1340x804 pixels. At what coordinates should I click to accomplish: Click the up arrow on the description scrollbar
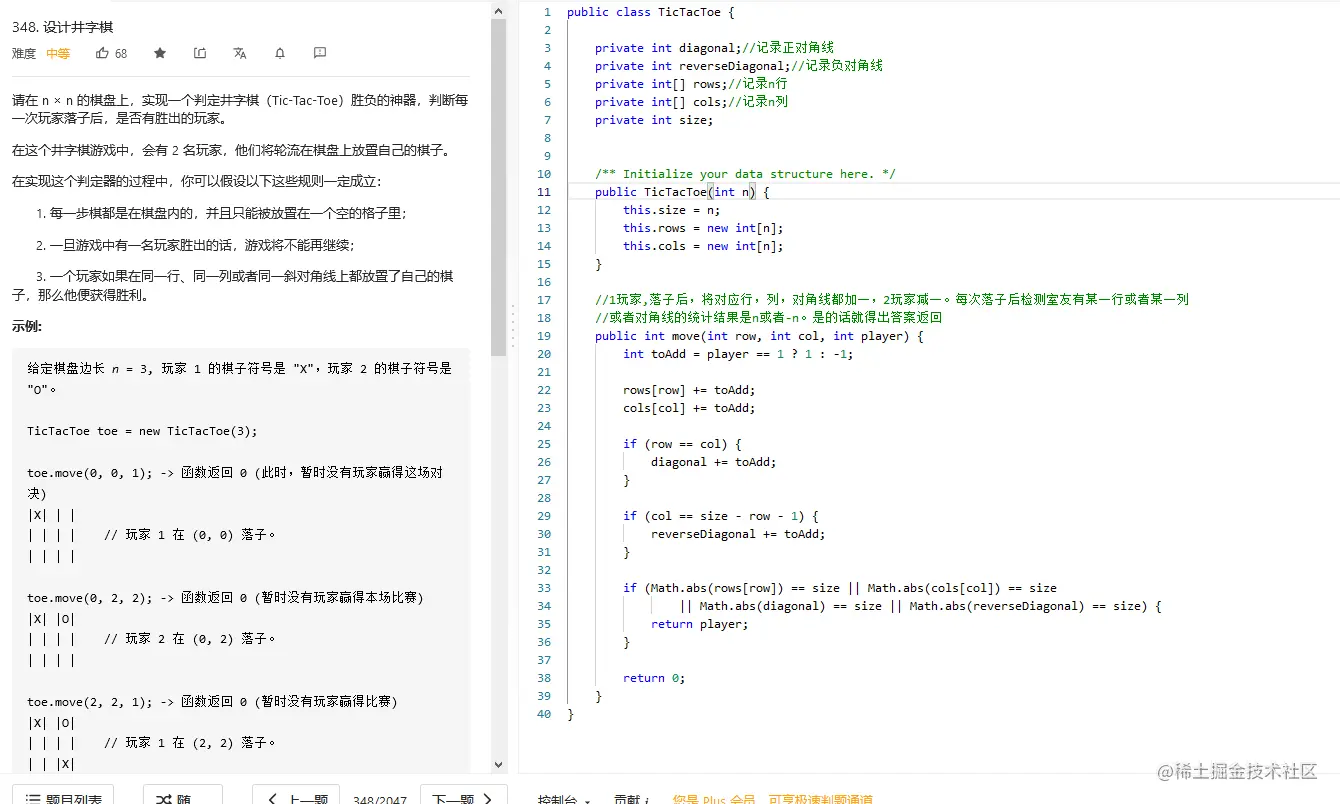click(x=498, y=10)
